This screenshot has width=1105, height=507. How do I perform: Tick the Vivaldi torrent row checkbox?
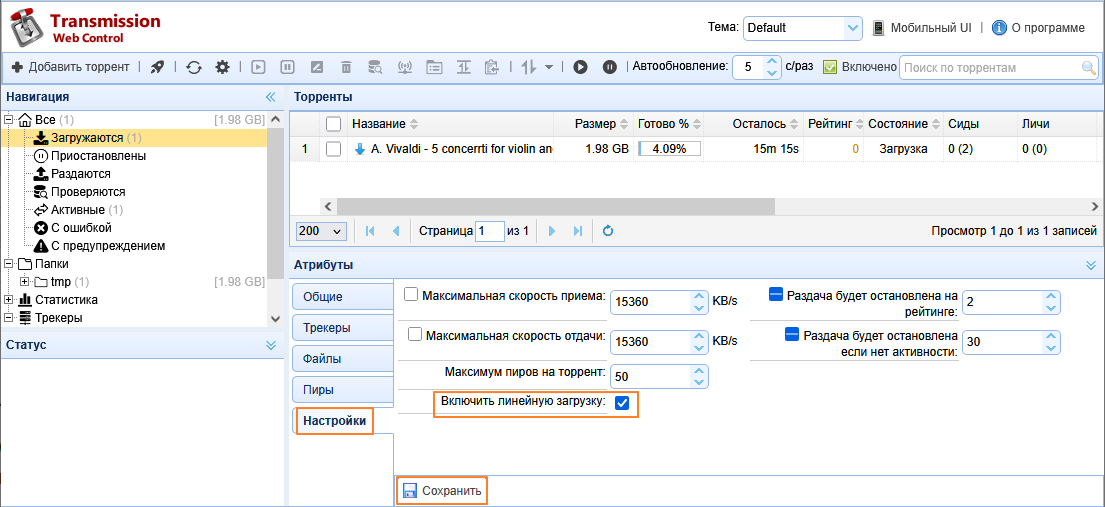coord(334,149)
